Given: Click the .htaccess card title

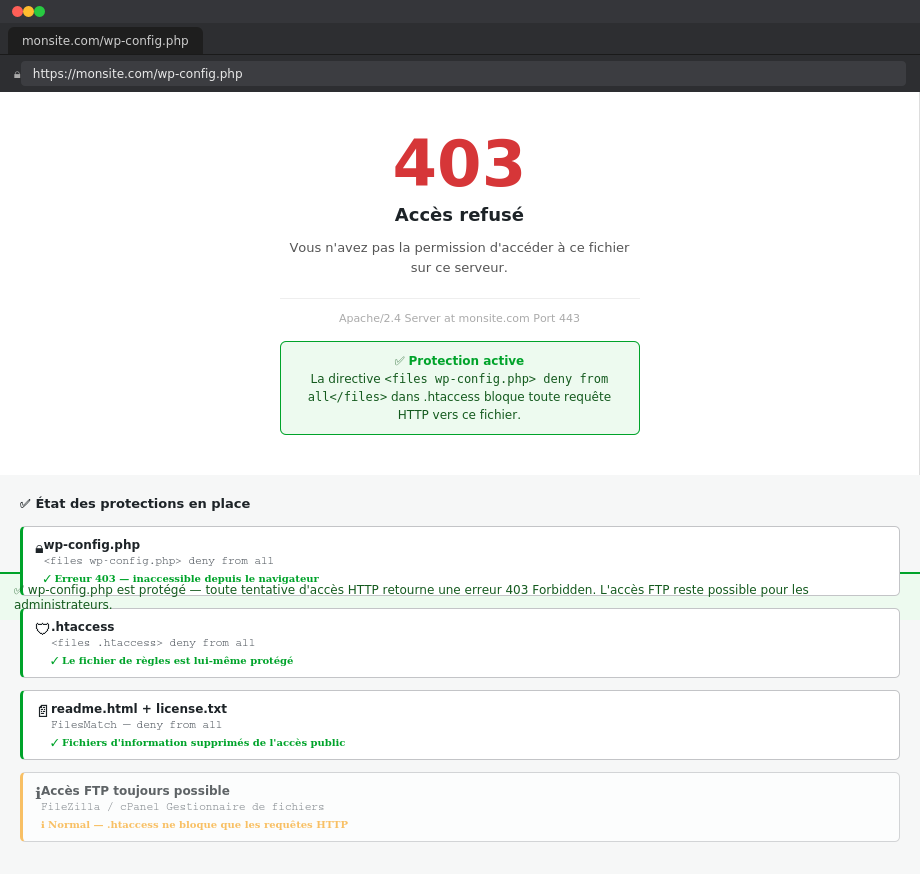Looking at the screenshot, I should pos(83,626).
